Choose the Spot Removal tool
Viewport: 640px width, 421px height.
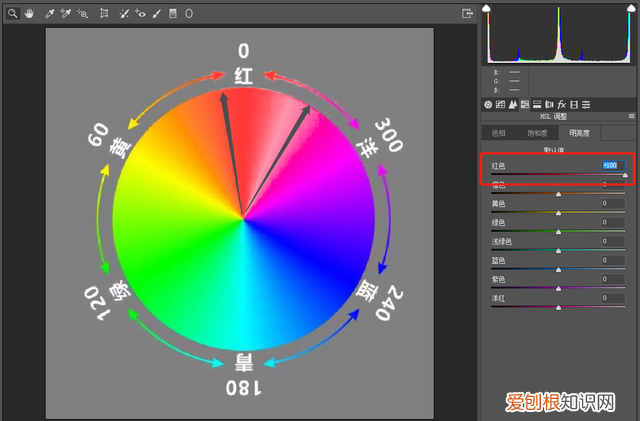[x=124, y=14]
